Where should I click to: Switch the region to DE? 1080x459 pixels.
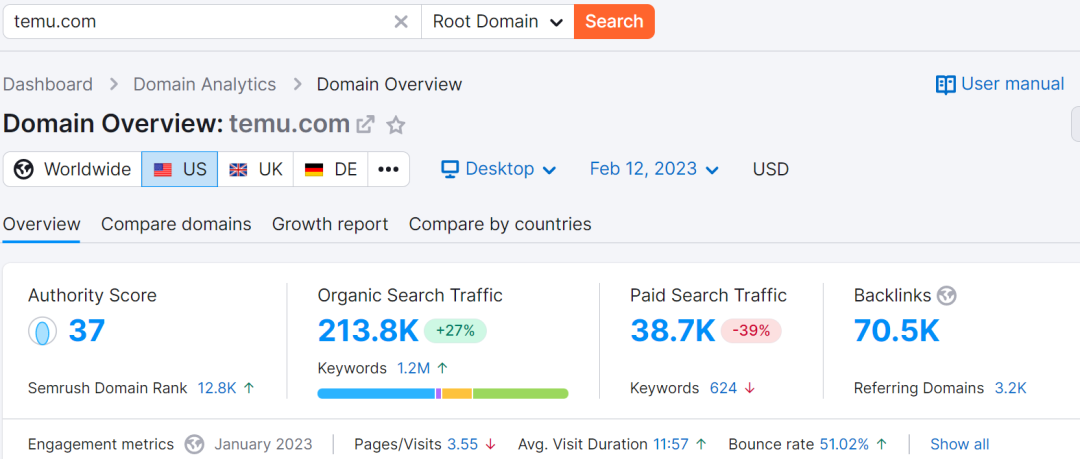331,169
